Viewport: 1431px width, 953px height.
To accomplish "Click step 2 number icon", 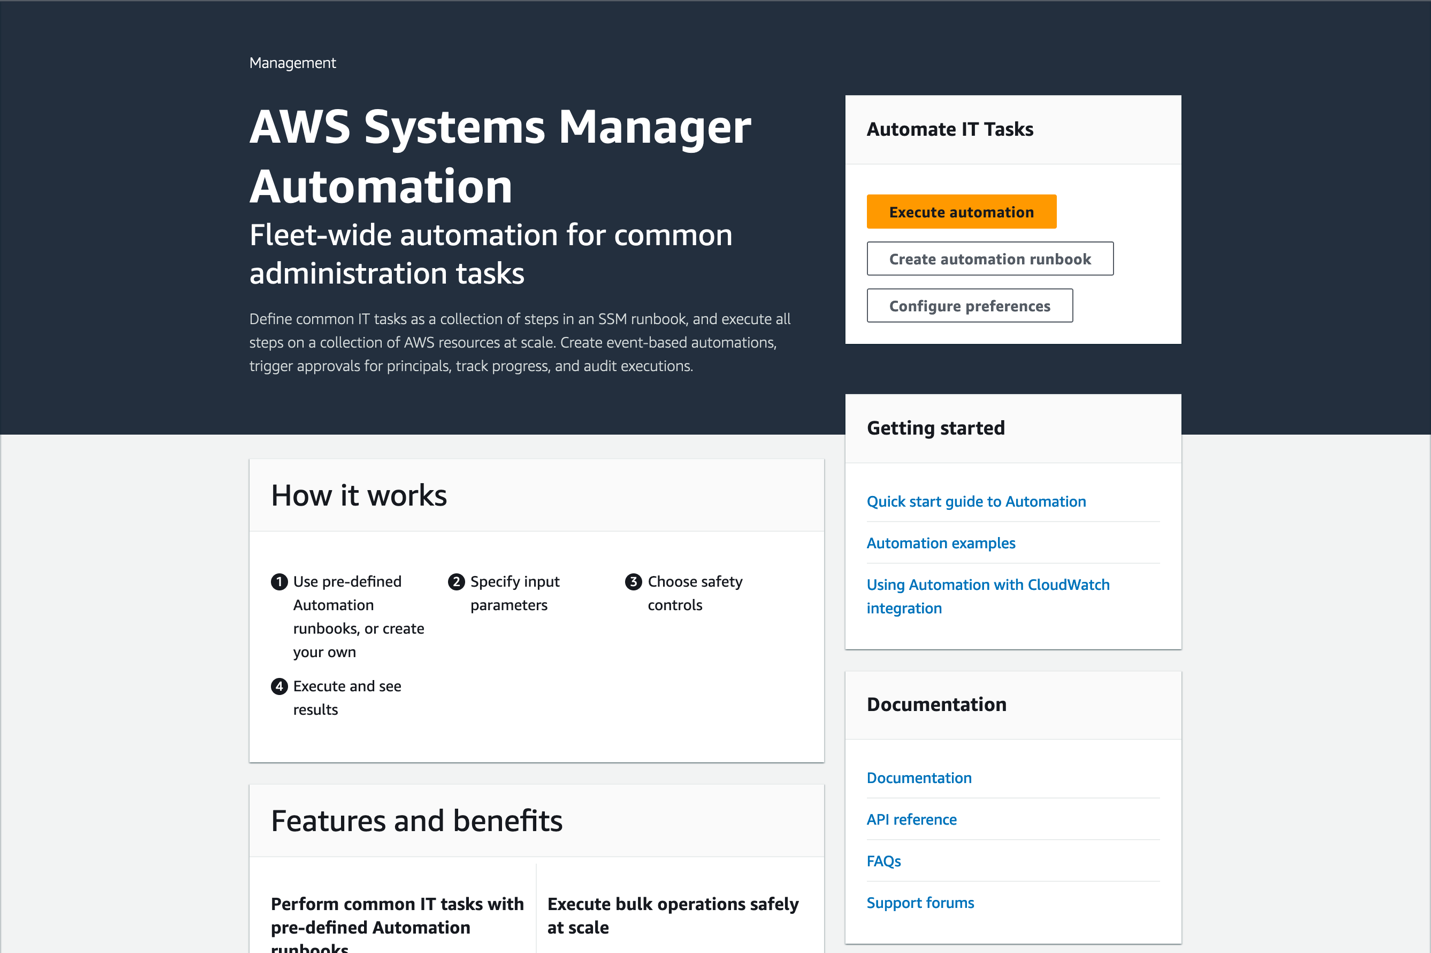I will [456, 582].
